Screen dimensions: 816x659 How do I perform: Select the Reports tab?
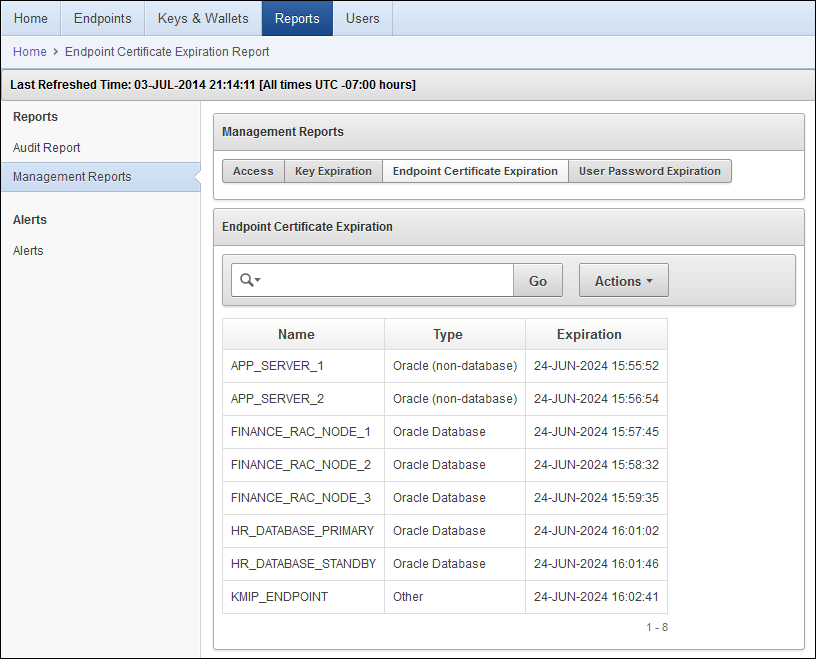297,18
